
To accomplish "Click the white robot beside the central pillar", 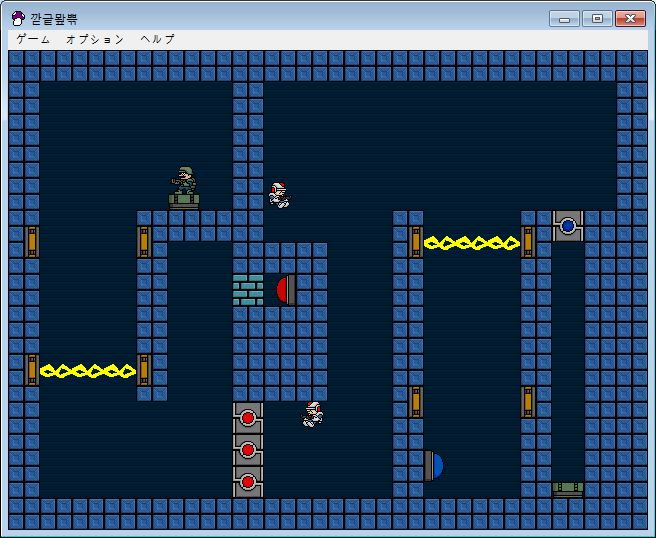I will [x=279, y=195].
